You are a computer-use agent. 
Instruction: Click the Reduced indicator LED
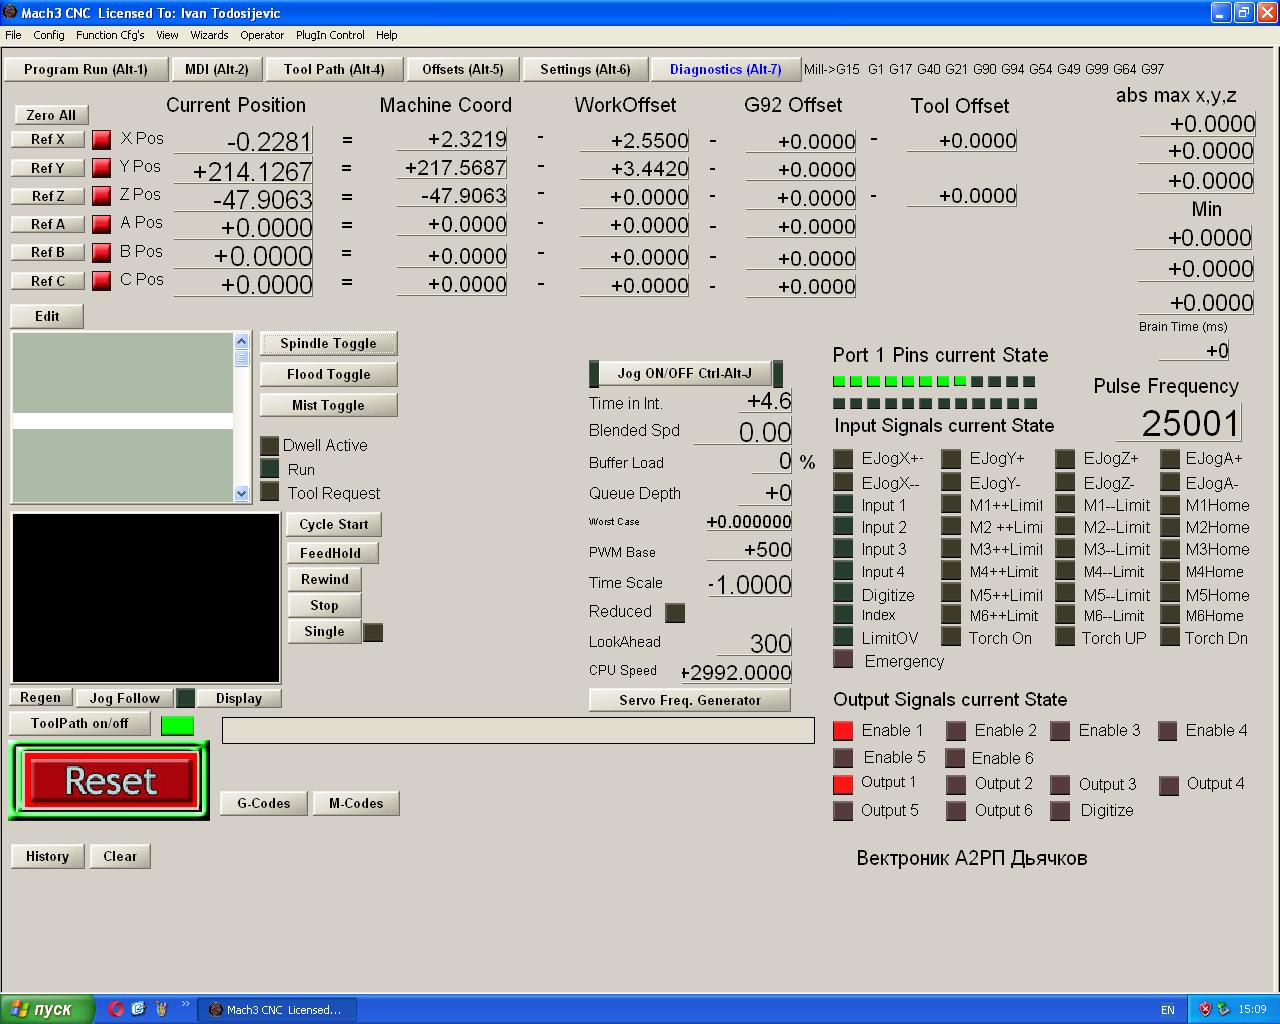(x=675, y=612)
